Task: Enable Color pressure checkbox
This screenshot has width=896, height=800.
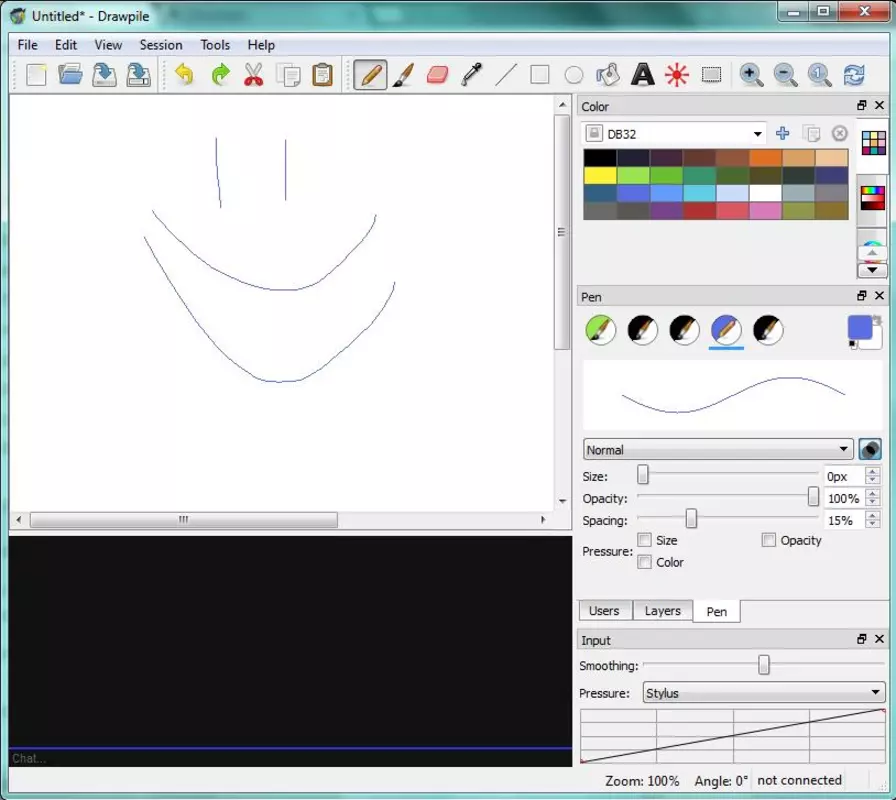Action: (645, 562)
